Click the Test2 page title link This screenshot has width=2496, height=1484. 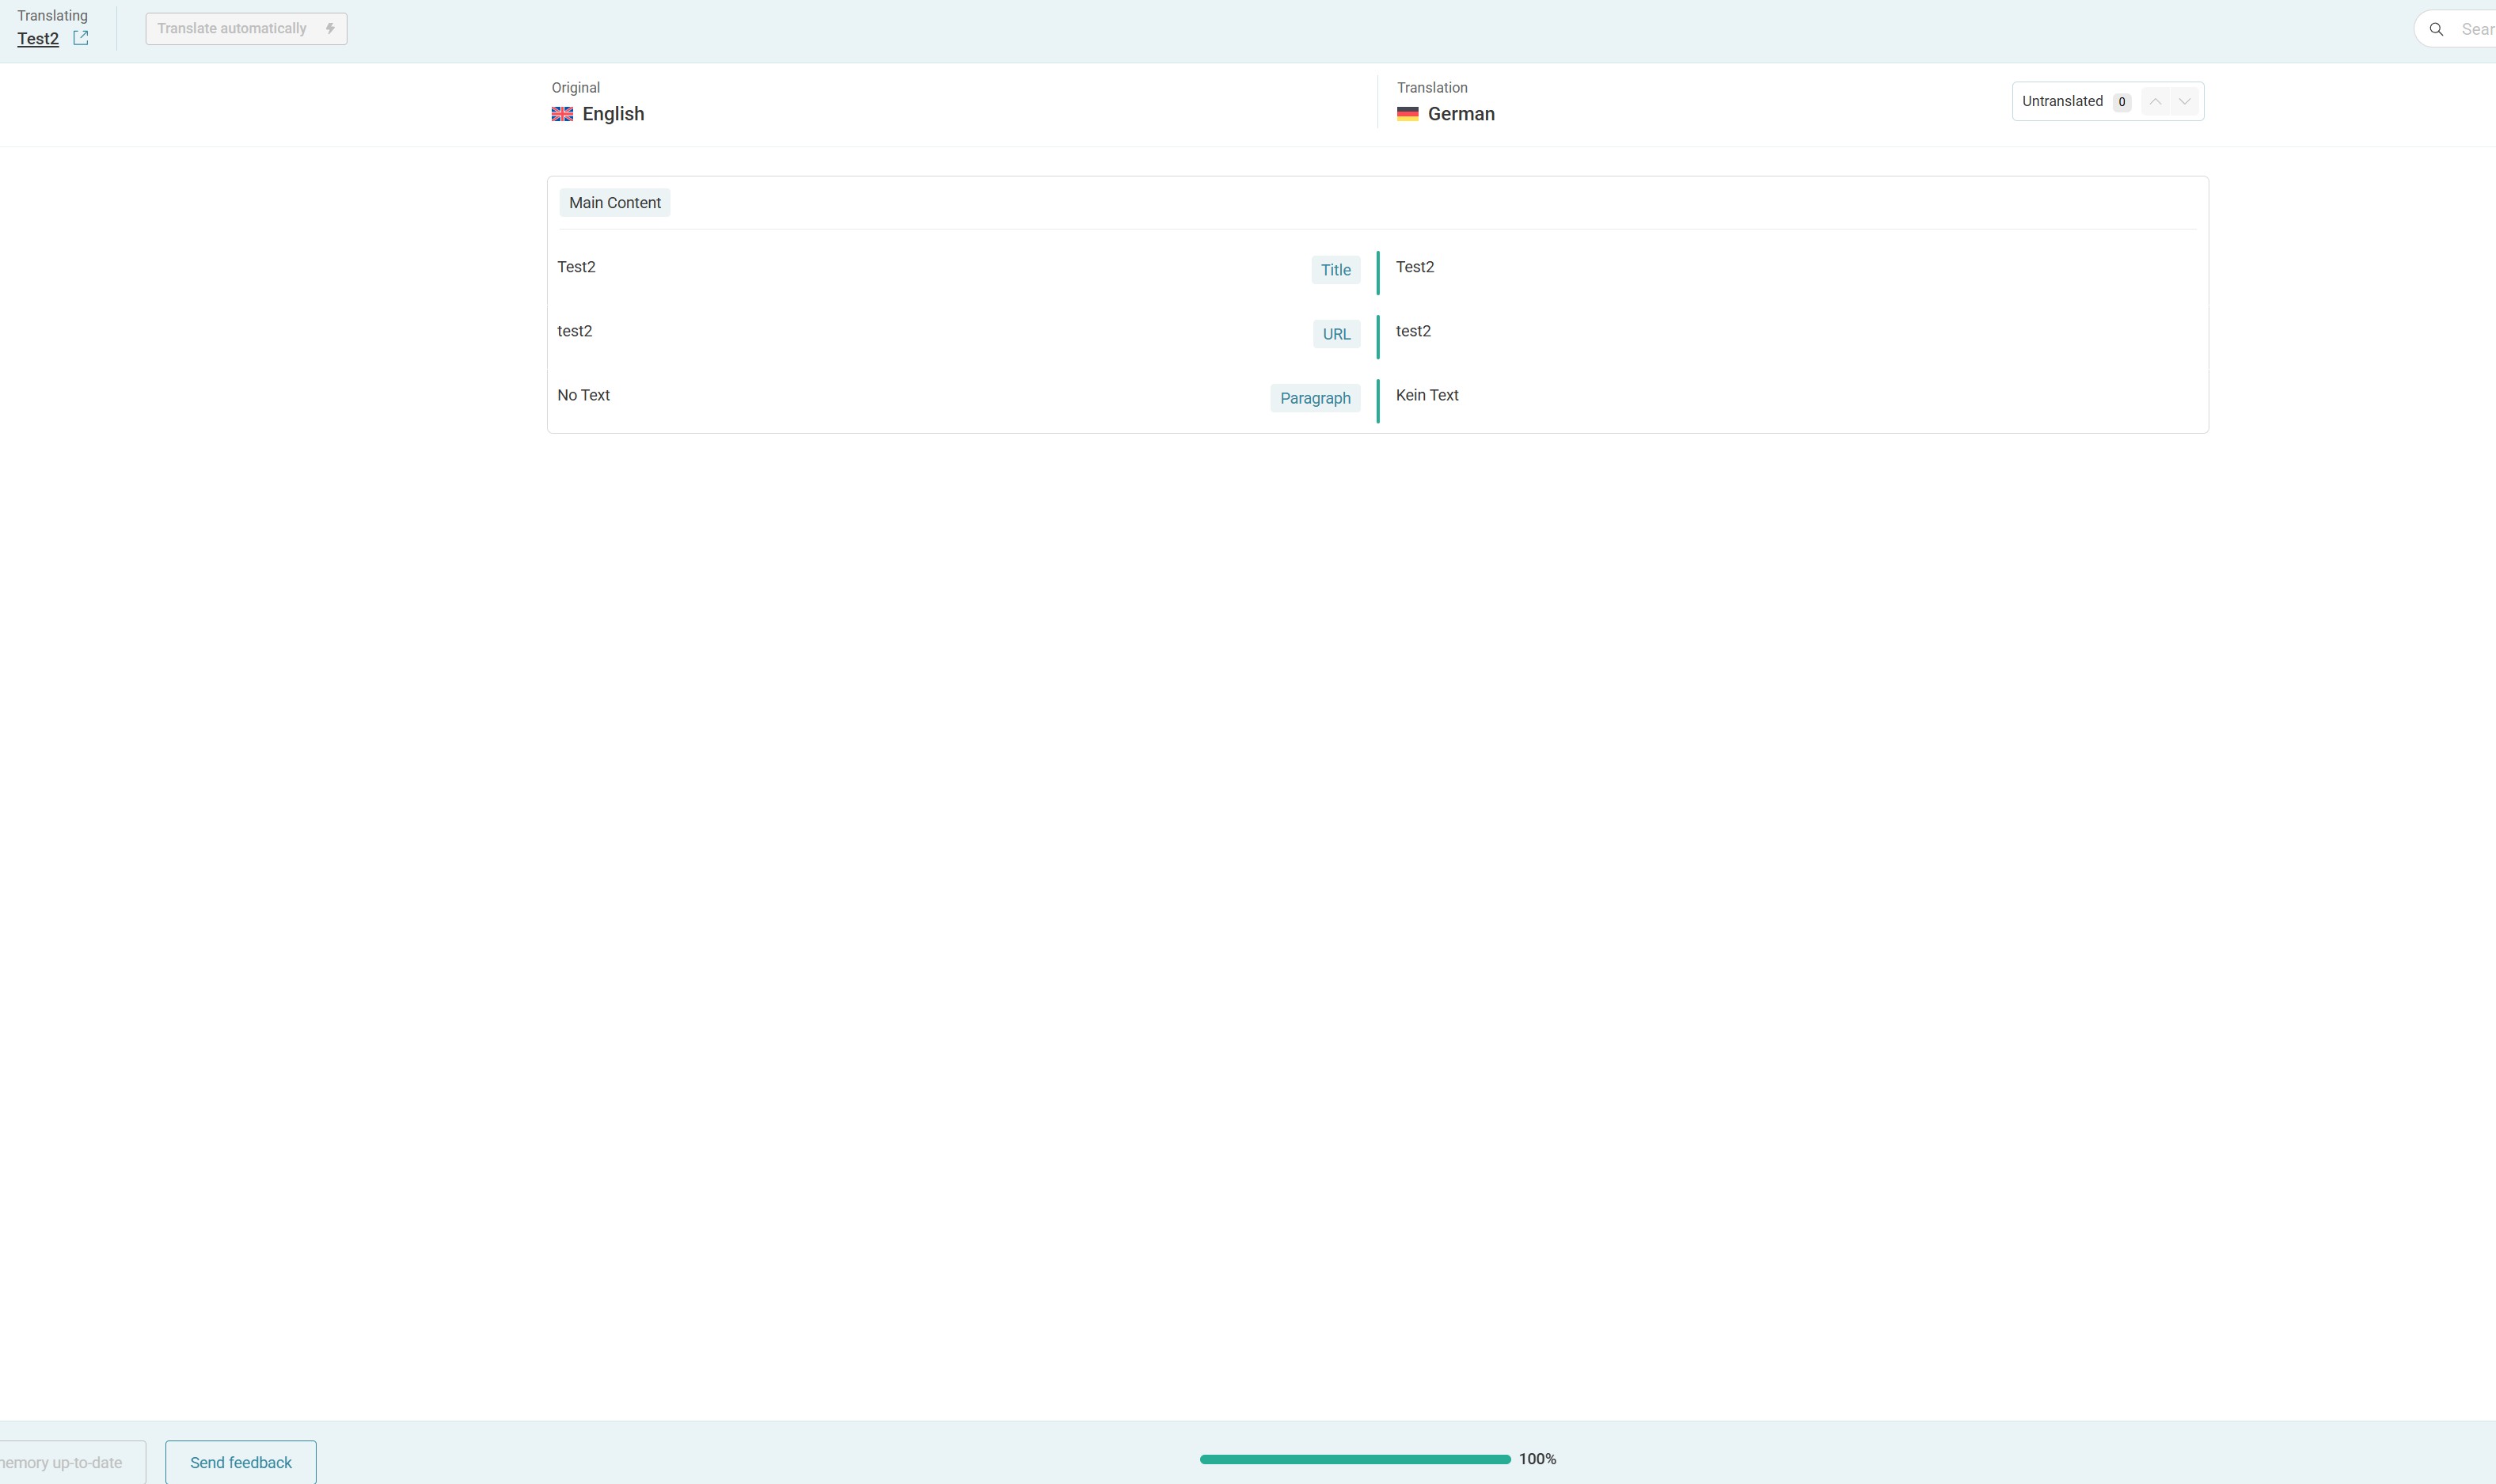[x=38, y=39]
